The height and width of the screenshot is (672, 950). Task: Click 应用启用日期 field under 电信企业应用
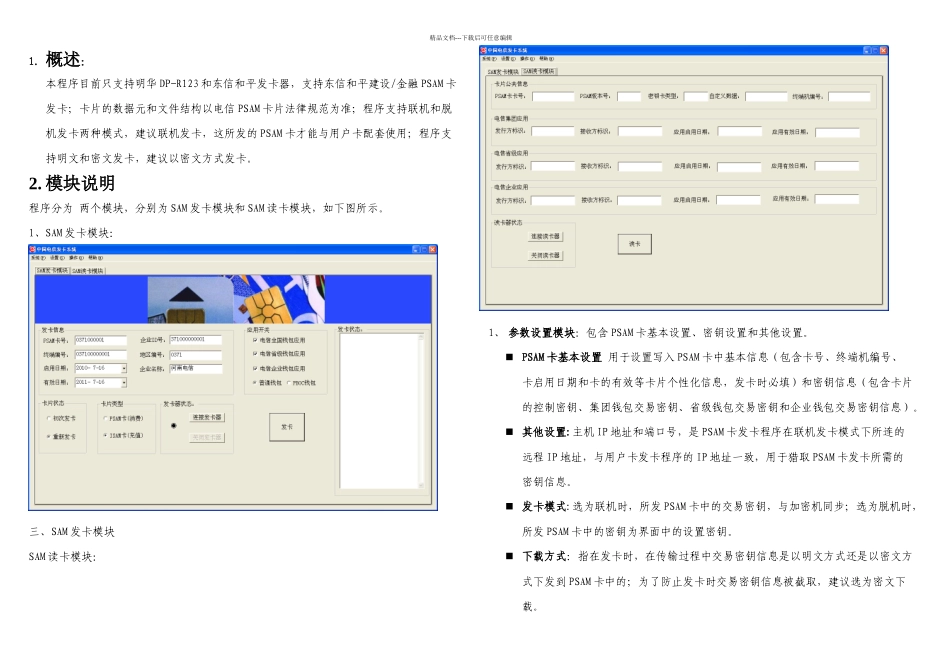[739, 199]
